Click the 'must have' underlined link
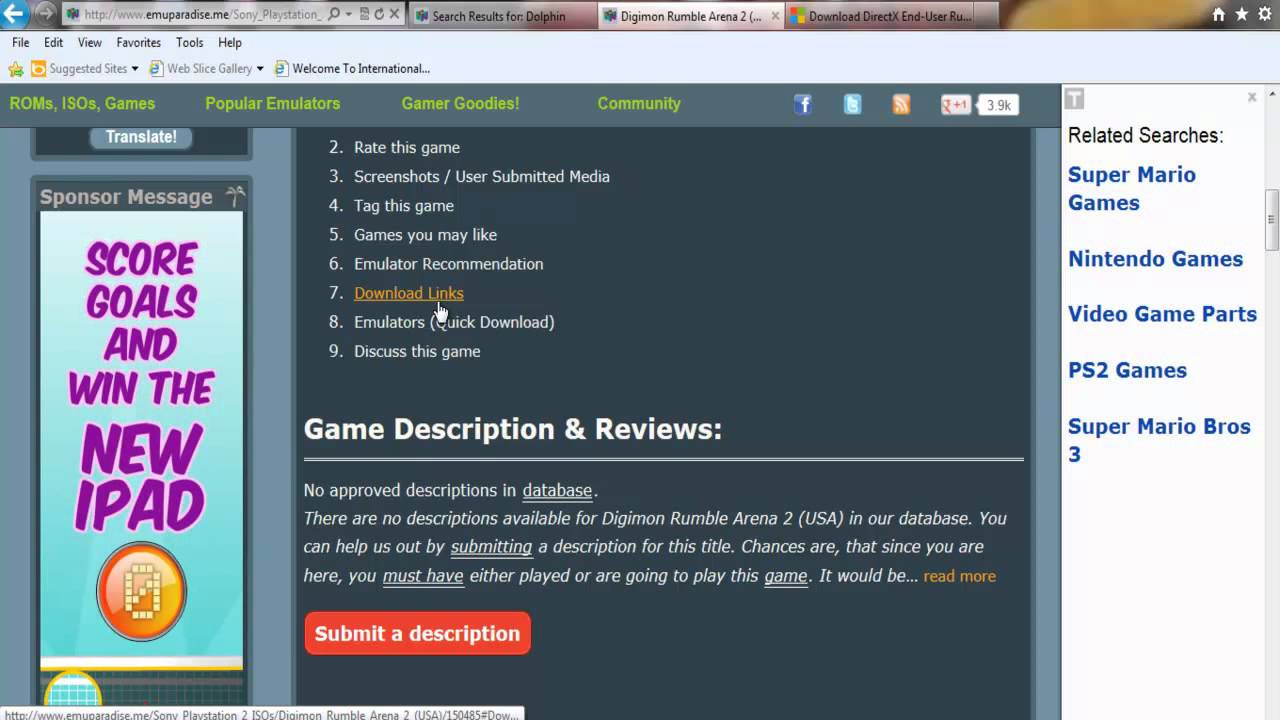 [423, 575]
